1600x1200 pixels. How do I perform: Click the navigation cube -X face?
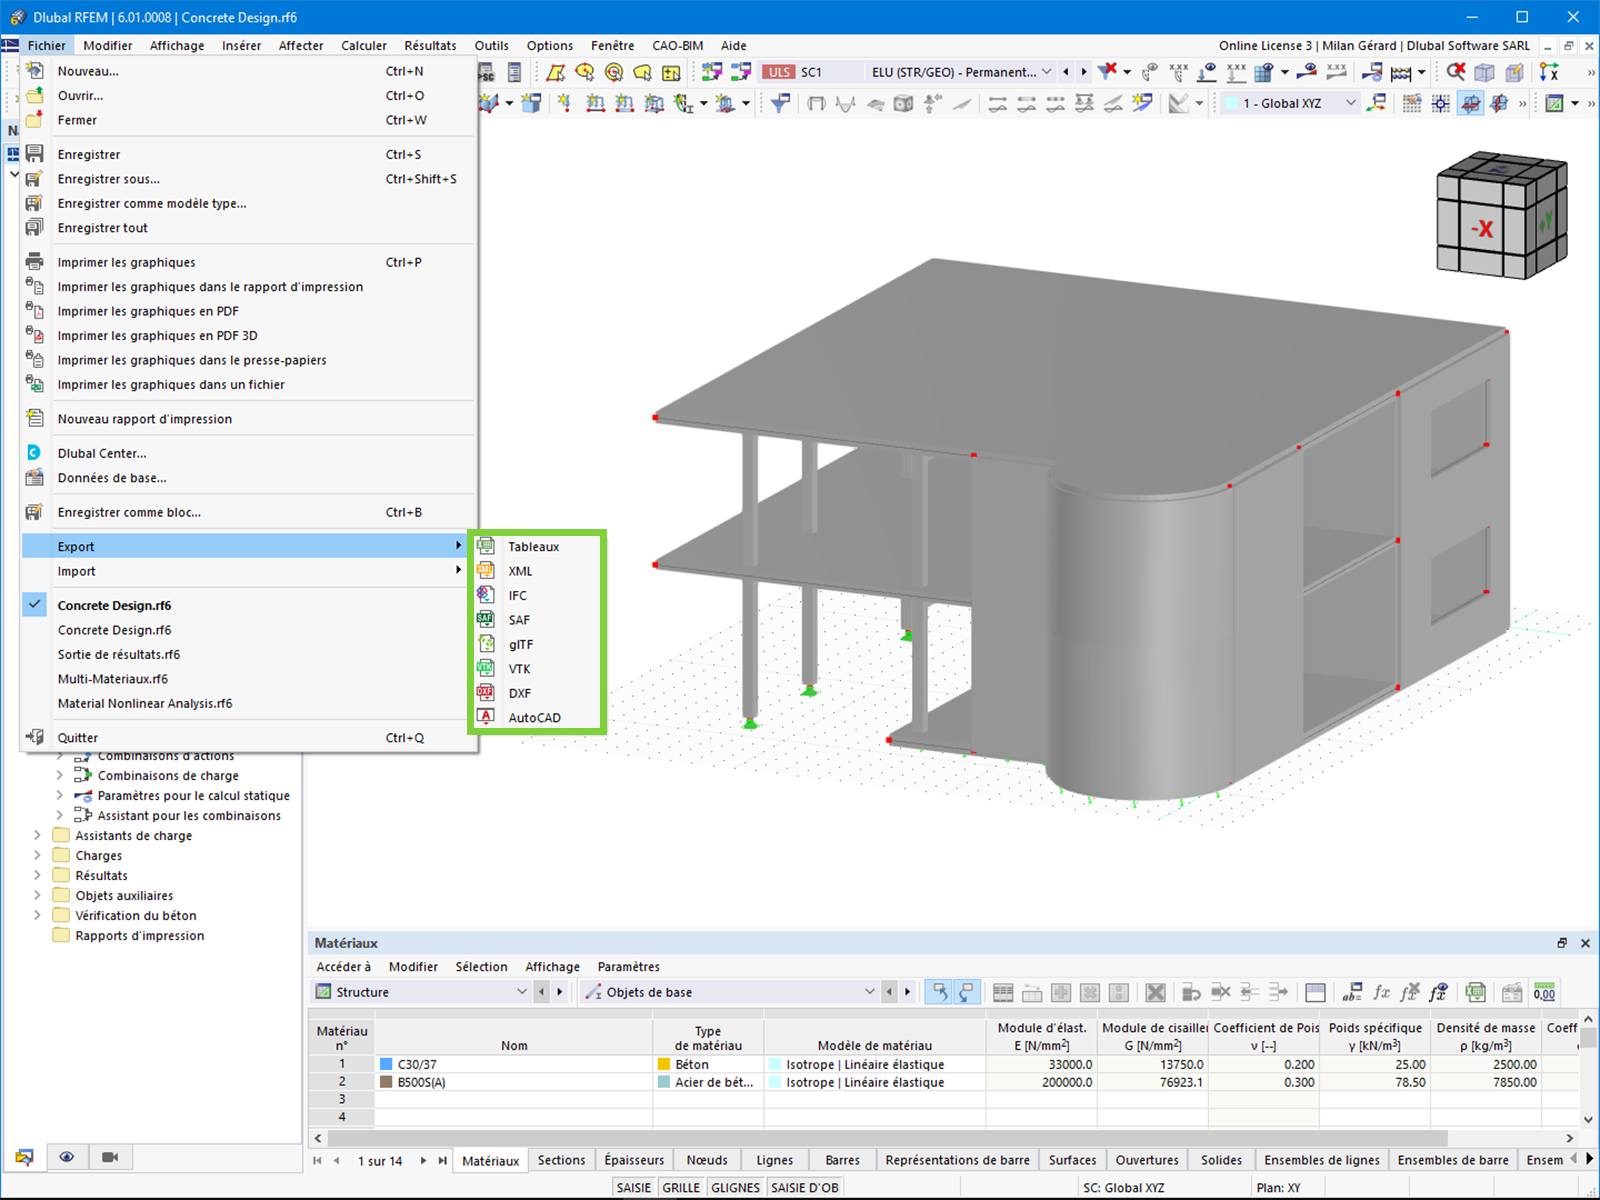click(x=1483, y=228)
